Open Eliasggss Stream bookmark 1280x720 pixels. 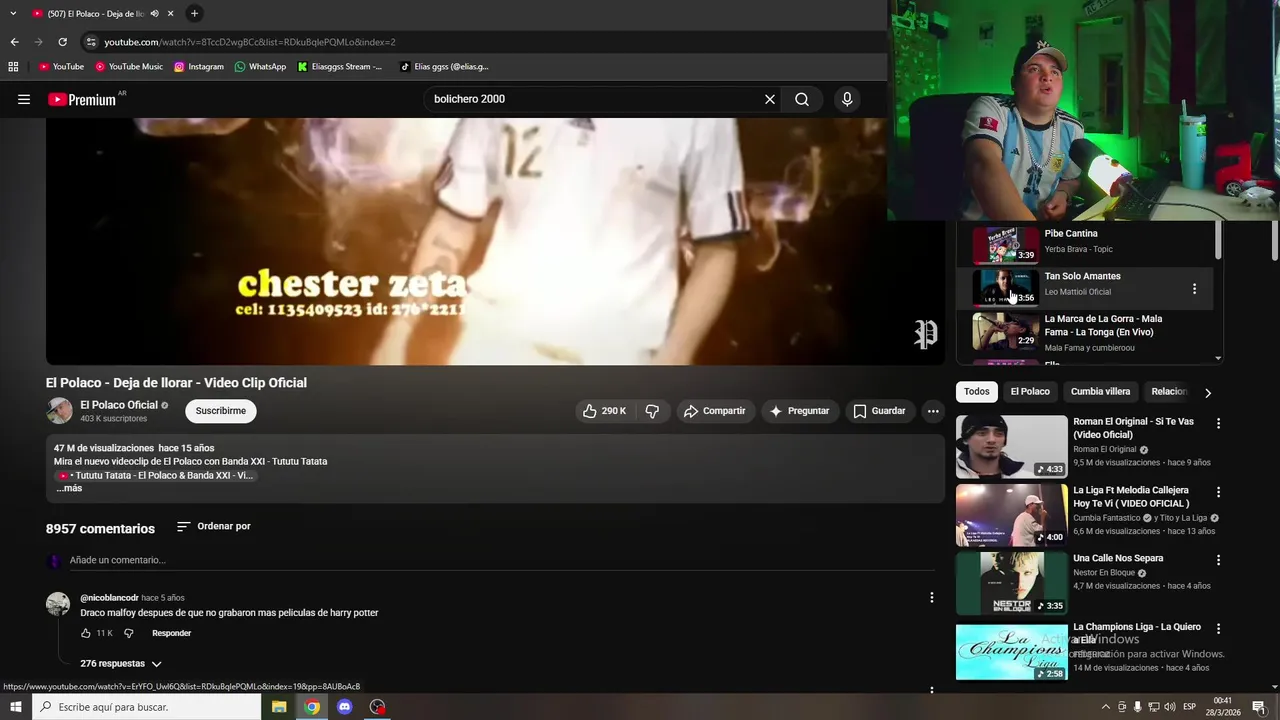[340, 67]
